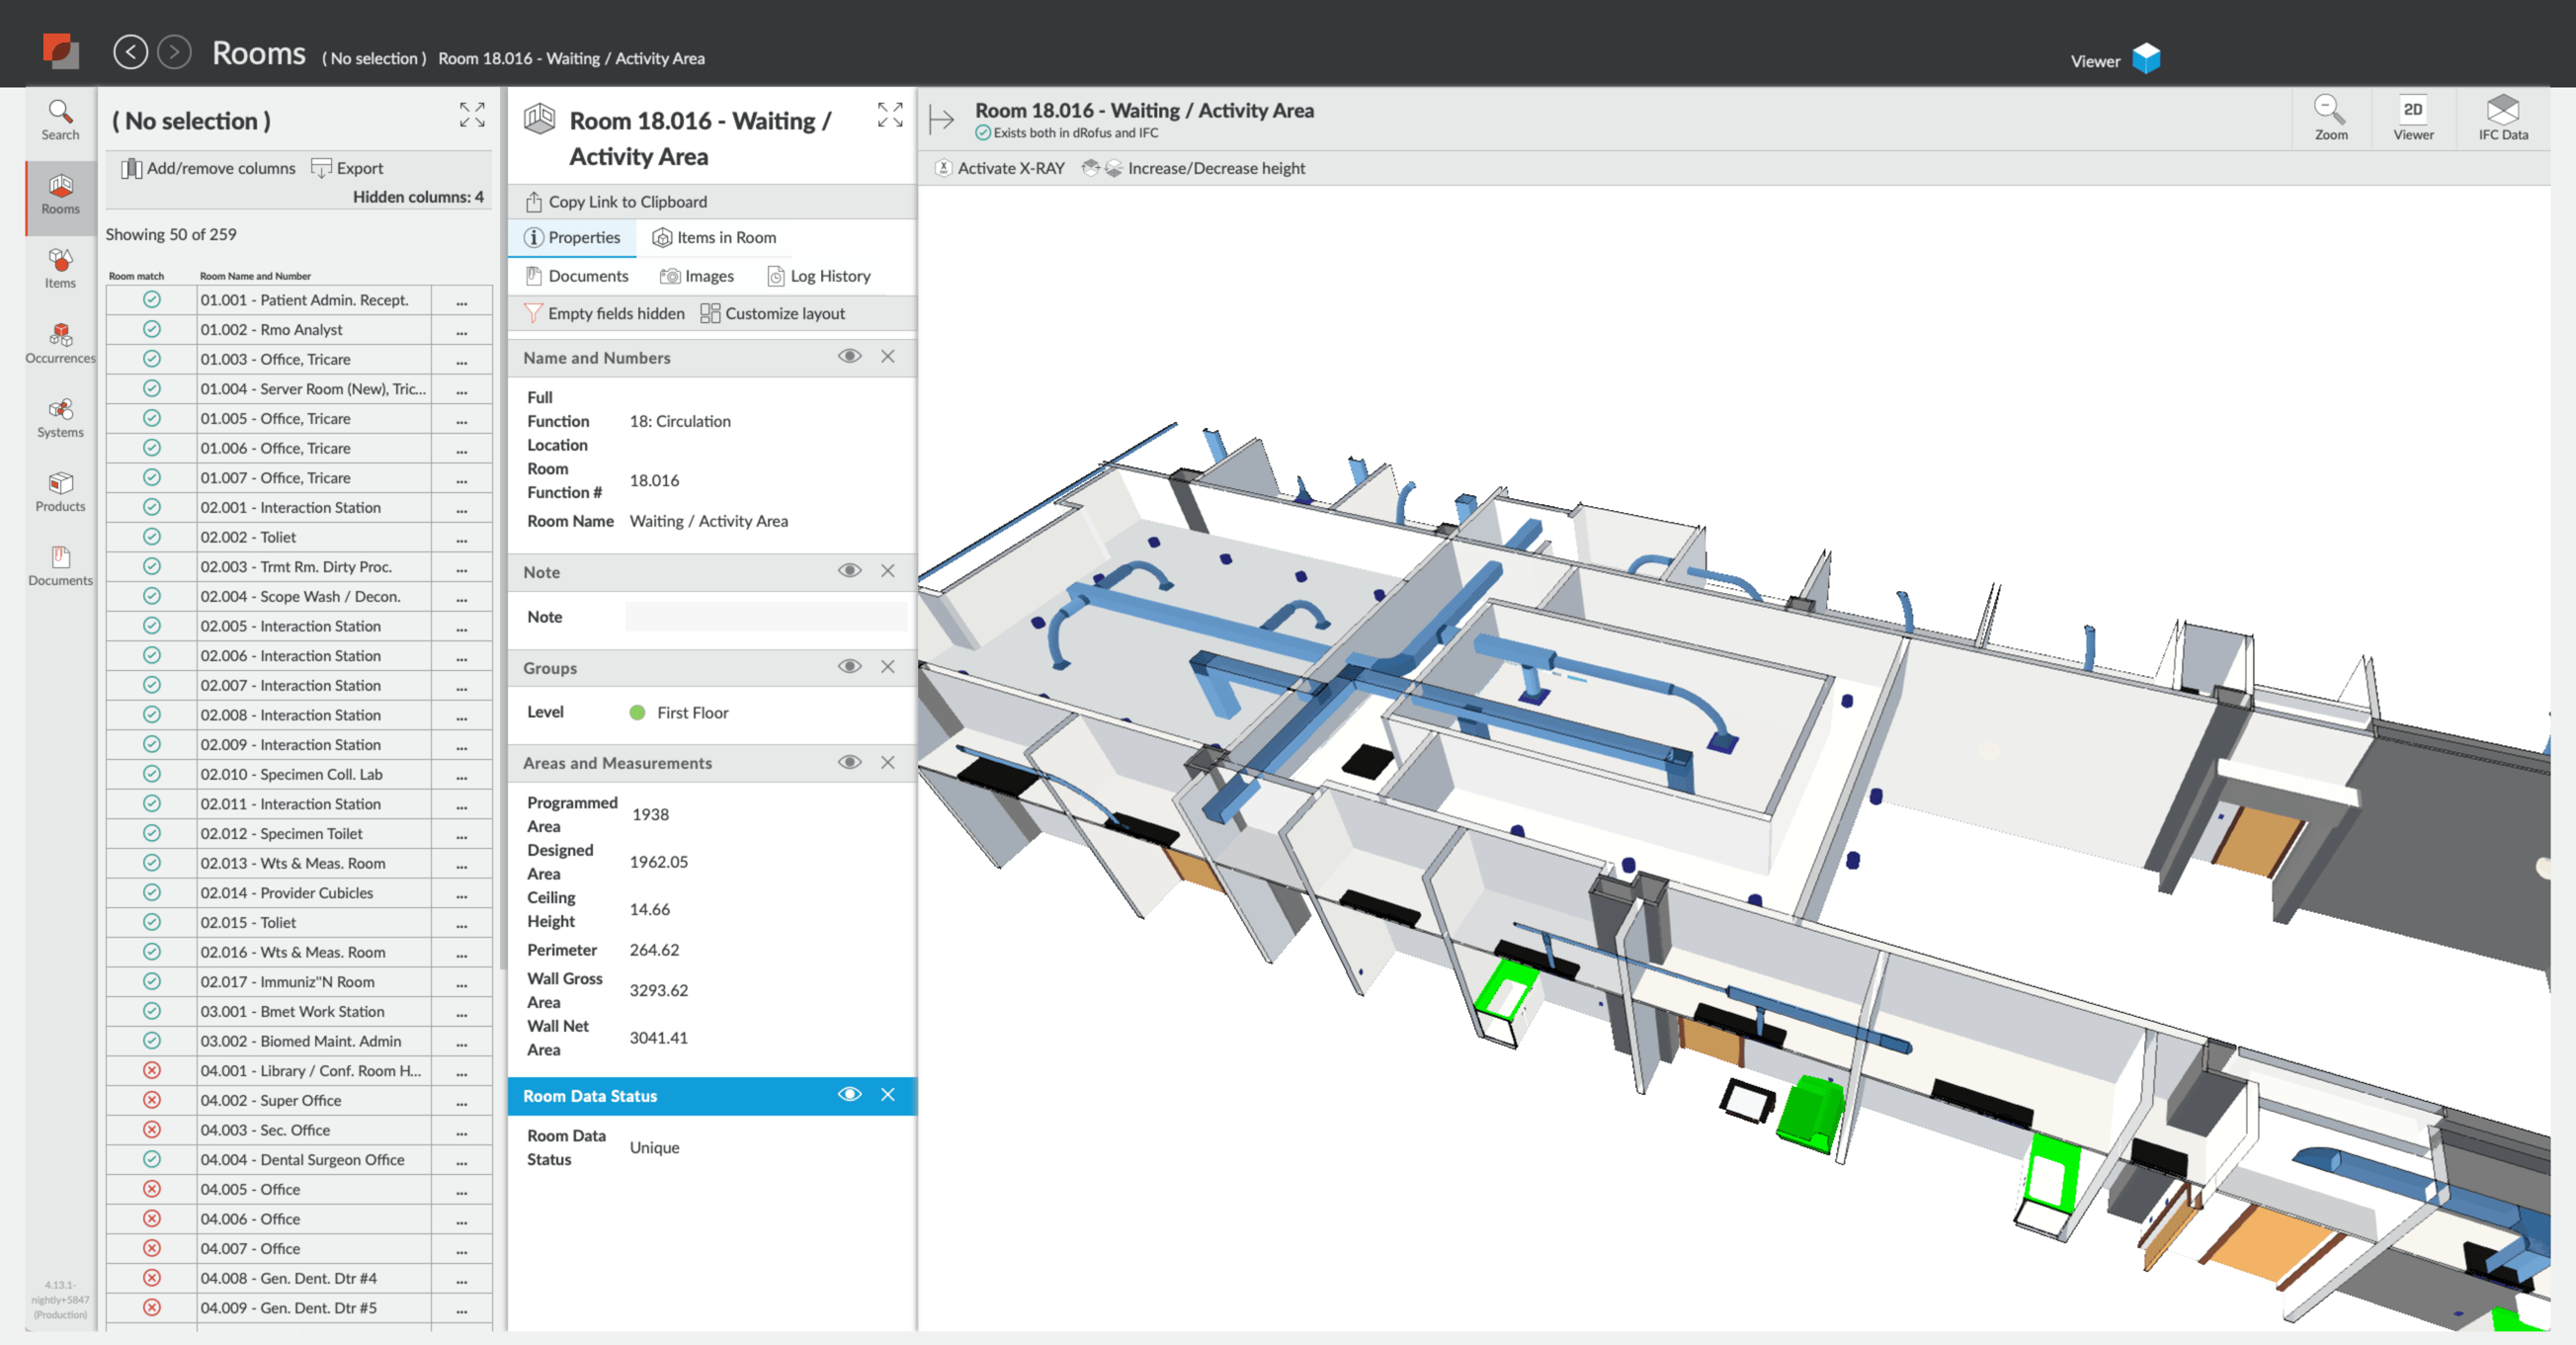
Task: Switch to 2D Viewer mode
Action: click(2412, 118)
